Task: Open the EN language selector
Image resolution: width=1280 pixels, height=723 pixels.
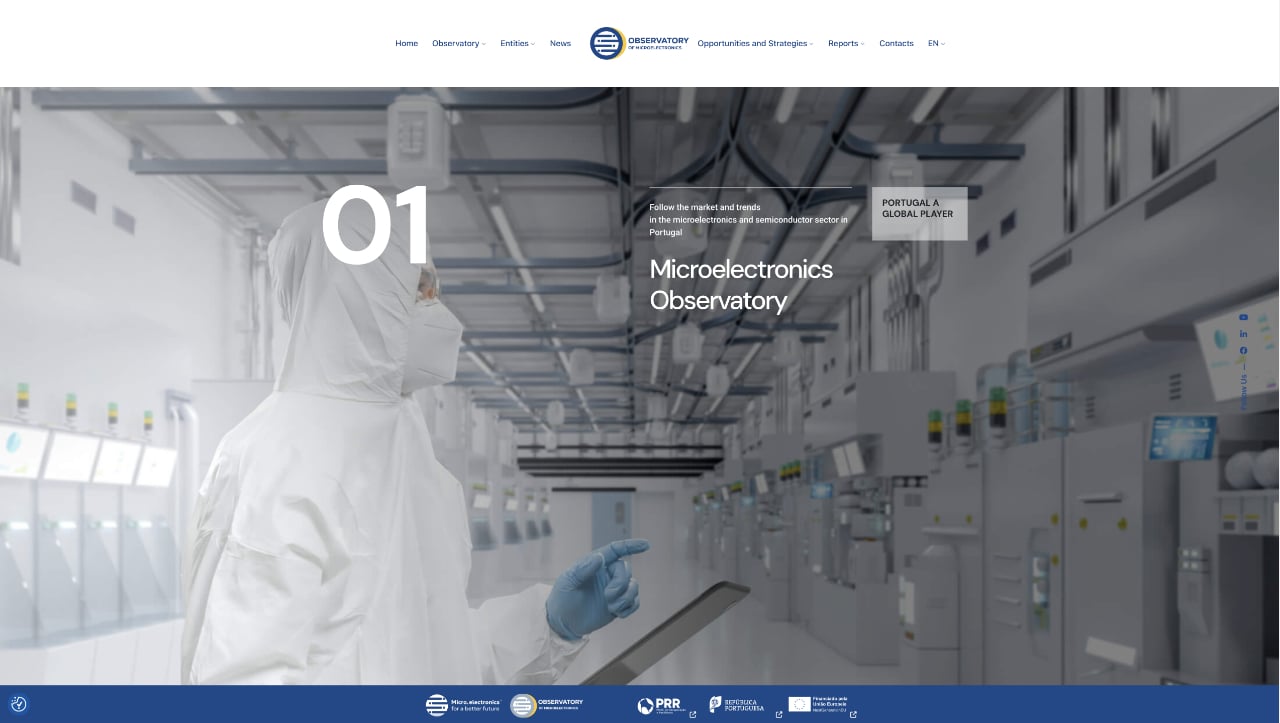Action: tap(936, 43)
